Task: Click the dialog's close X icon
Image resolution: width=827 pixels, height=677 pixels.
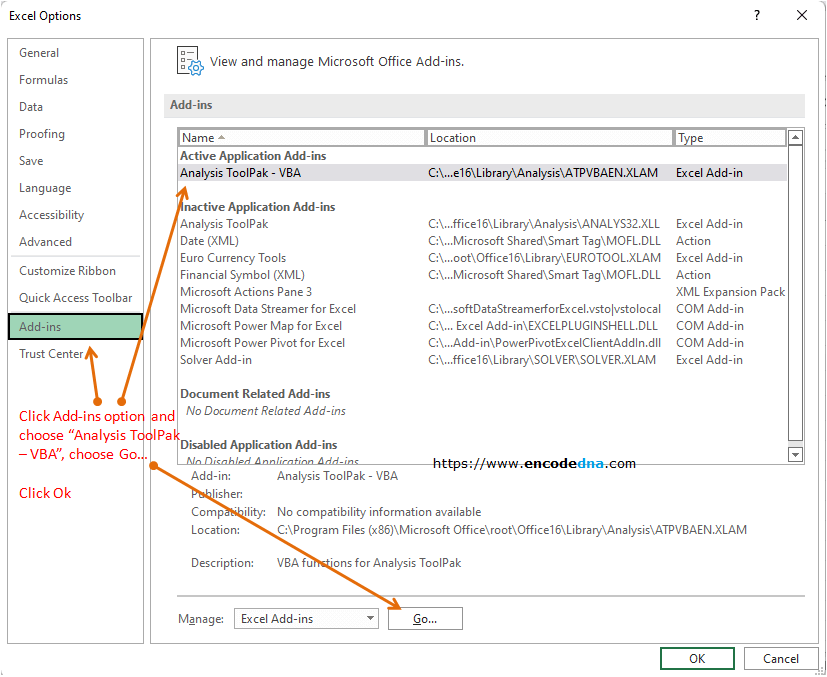Action: 803,16
